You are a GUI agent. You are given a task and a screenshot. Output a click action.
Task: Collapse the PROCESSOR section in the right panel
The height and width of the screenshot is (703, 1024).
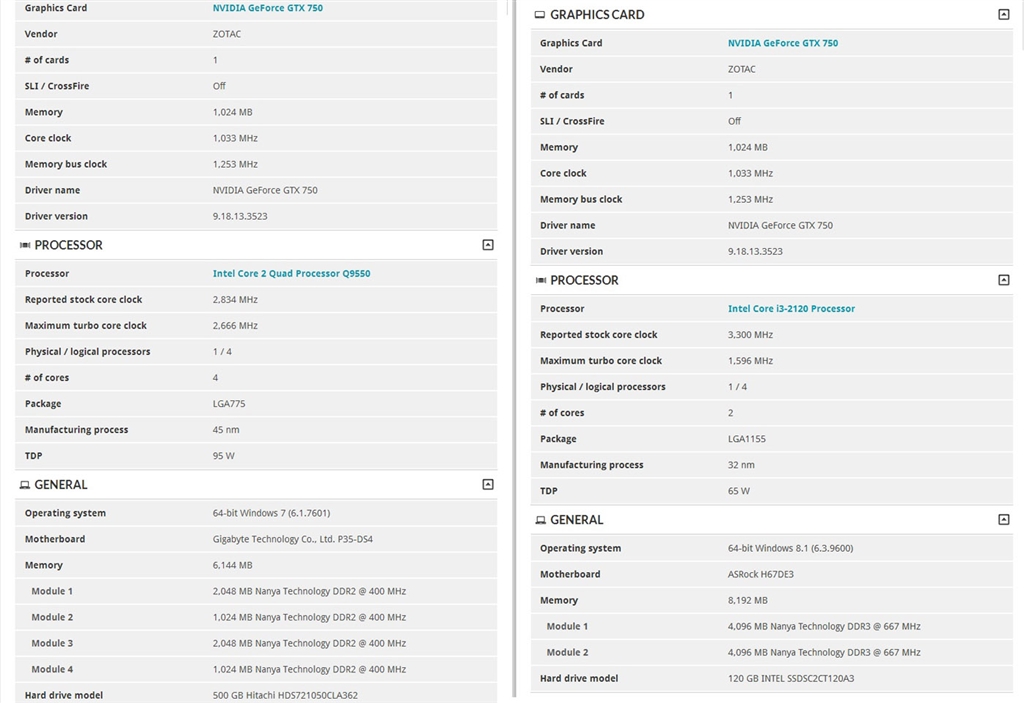(1004, 280)
